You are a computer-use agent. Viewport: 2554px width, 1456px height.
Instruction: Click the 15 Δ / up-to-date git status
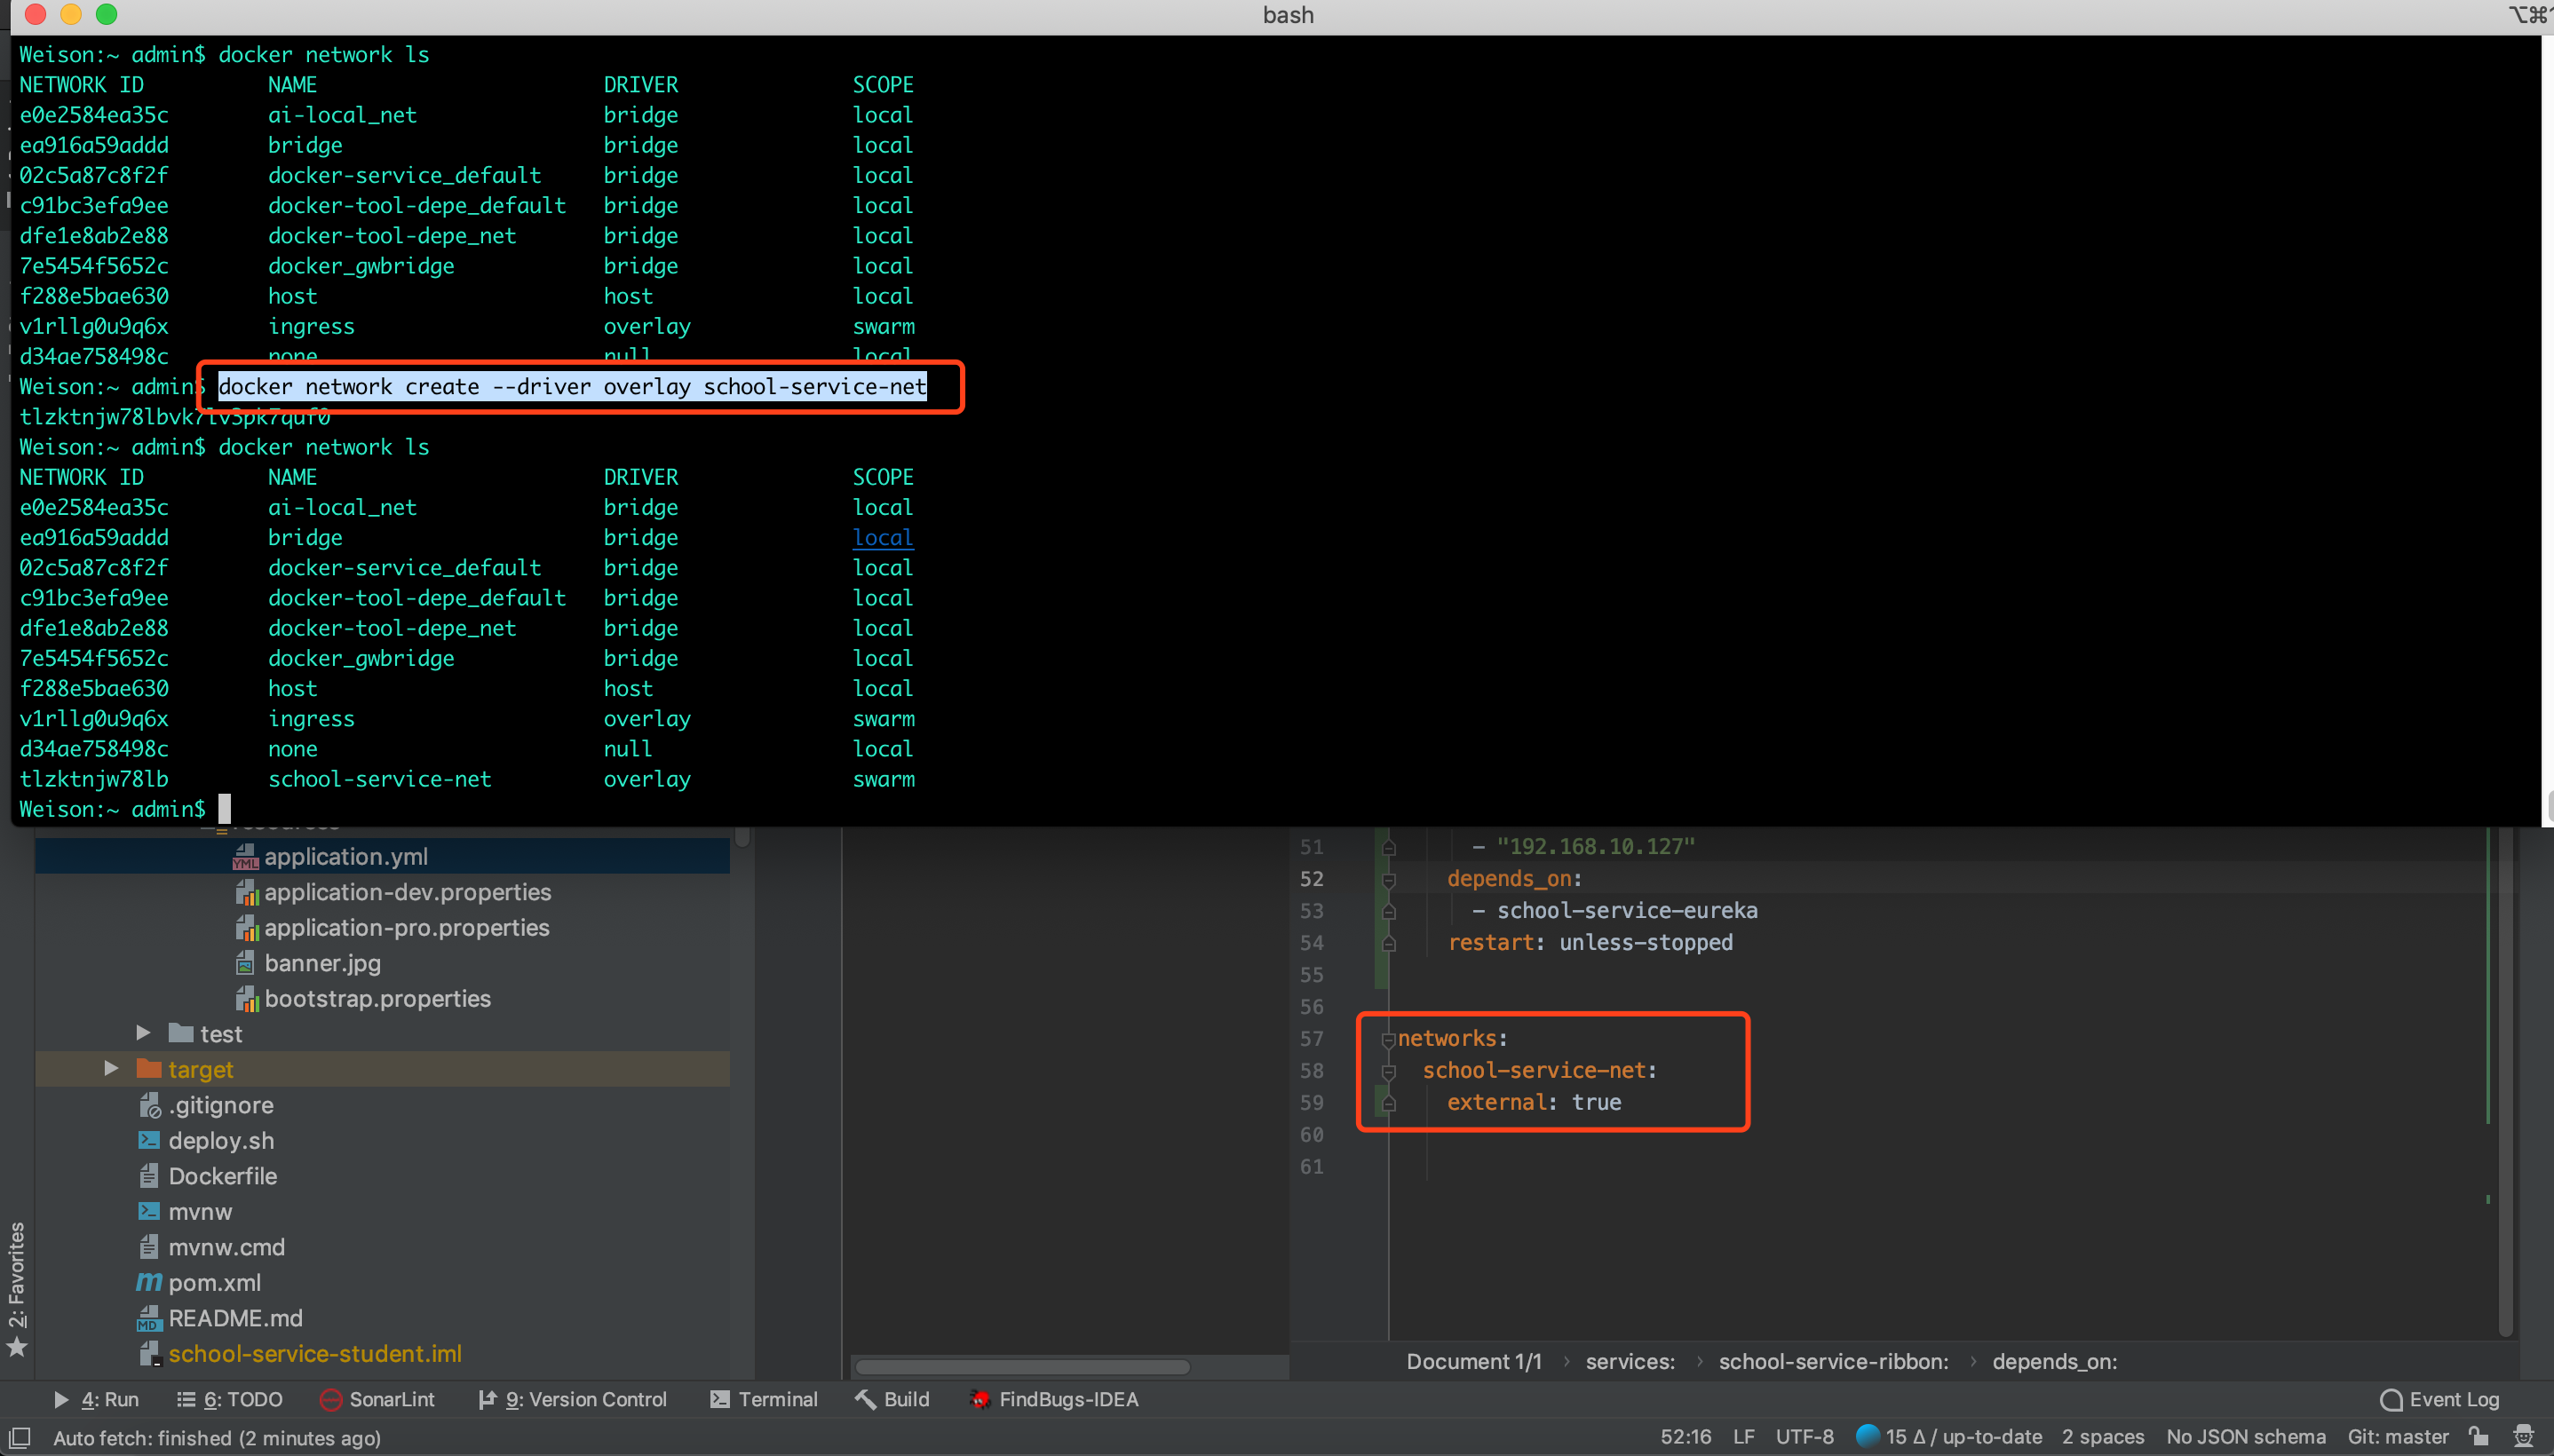pos(1964,1437)
